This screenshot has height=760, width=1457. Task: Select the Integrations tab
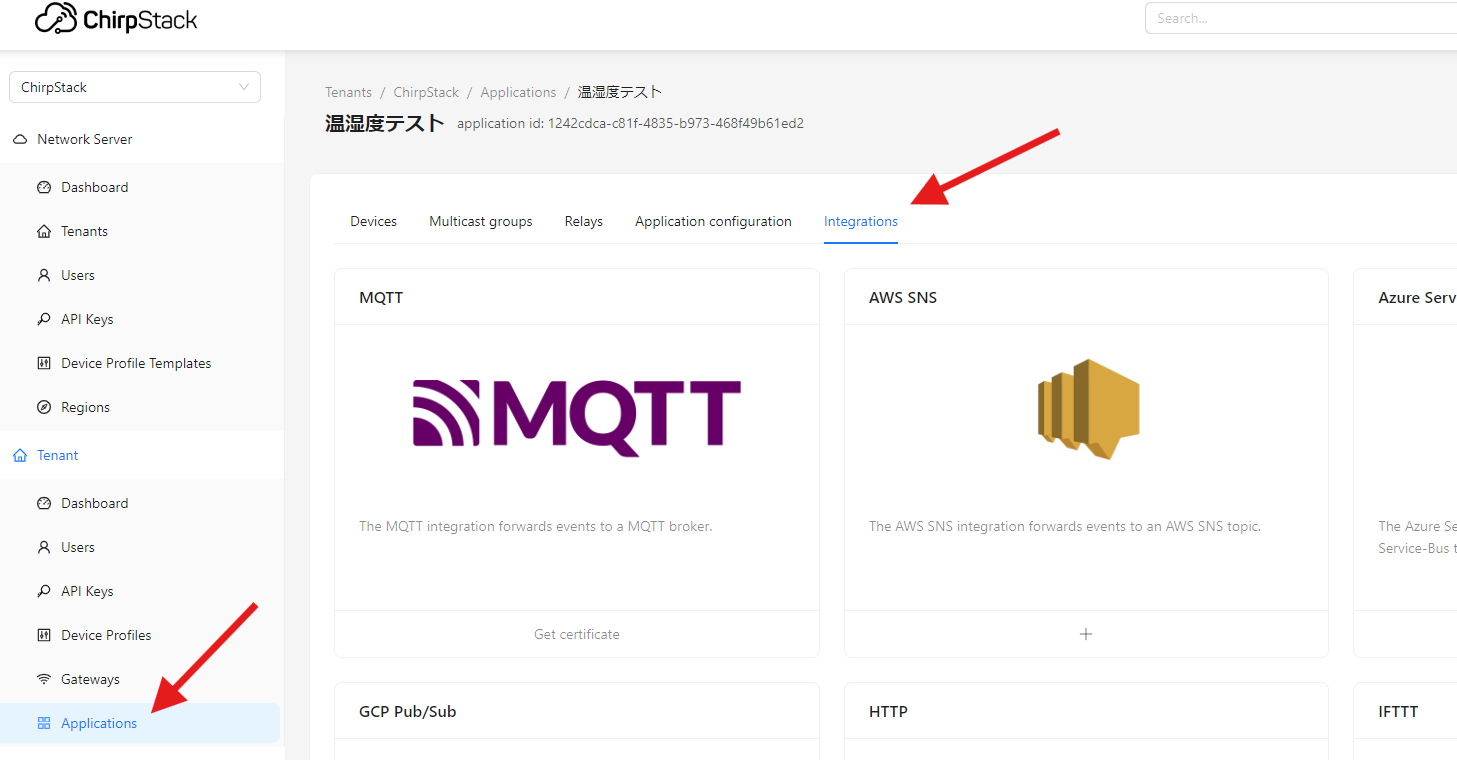861,221
